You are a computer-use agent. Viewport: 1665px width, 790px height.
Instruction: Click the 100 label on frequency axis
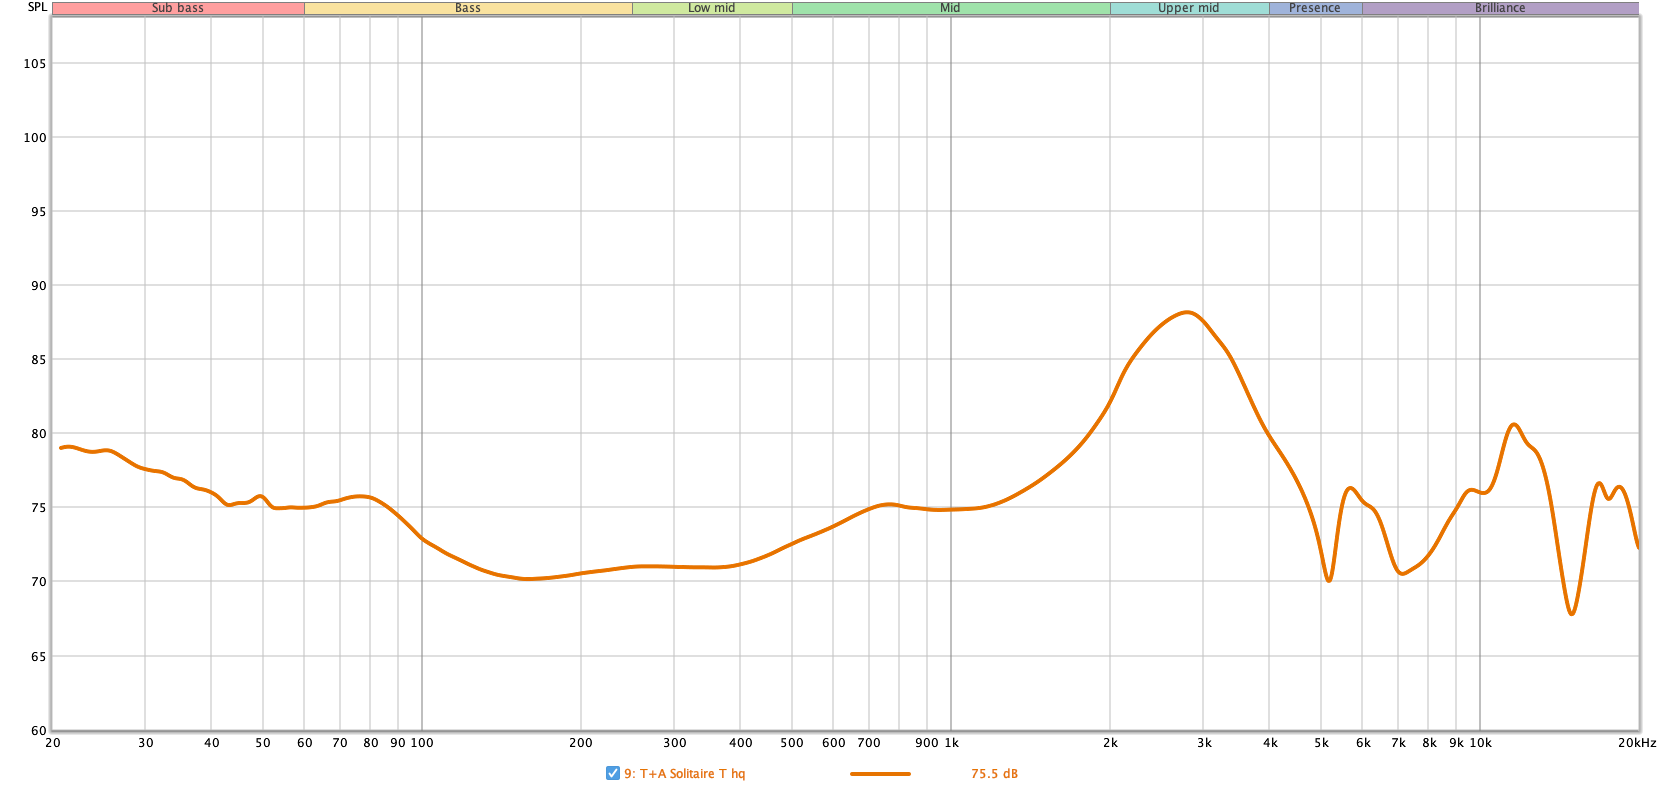(x=422, y=743)
